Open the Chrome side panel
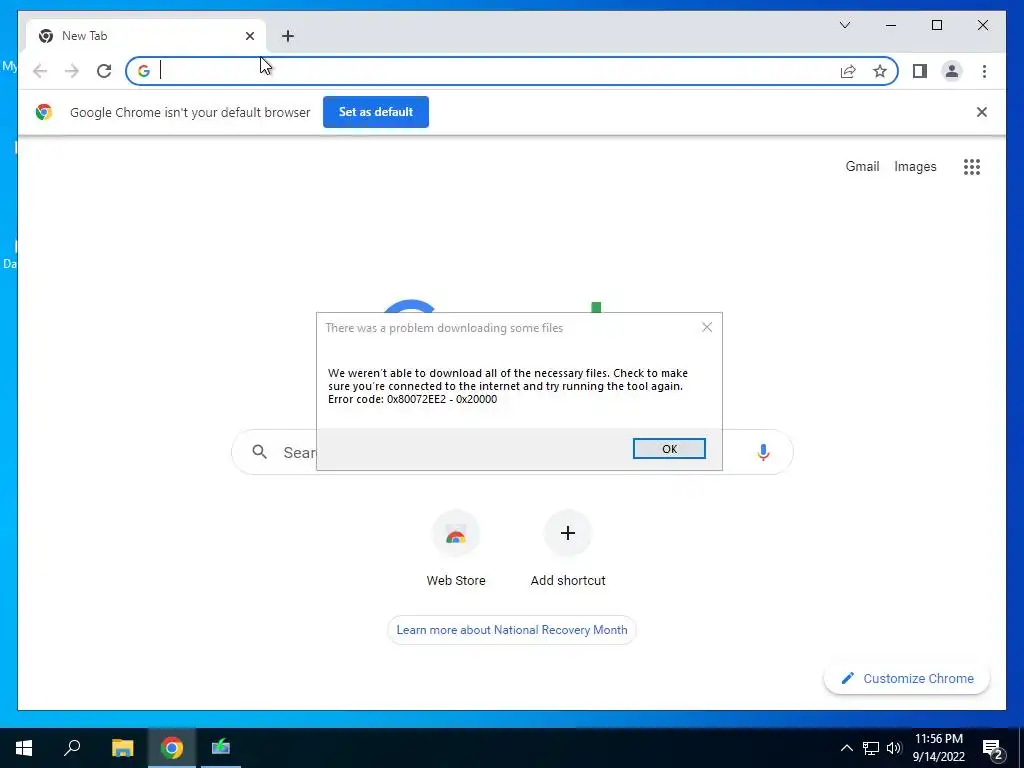This screenshot has height=768, width=1024. coord(920,71)
